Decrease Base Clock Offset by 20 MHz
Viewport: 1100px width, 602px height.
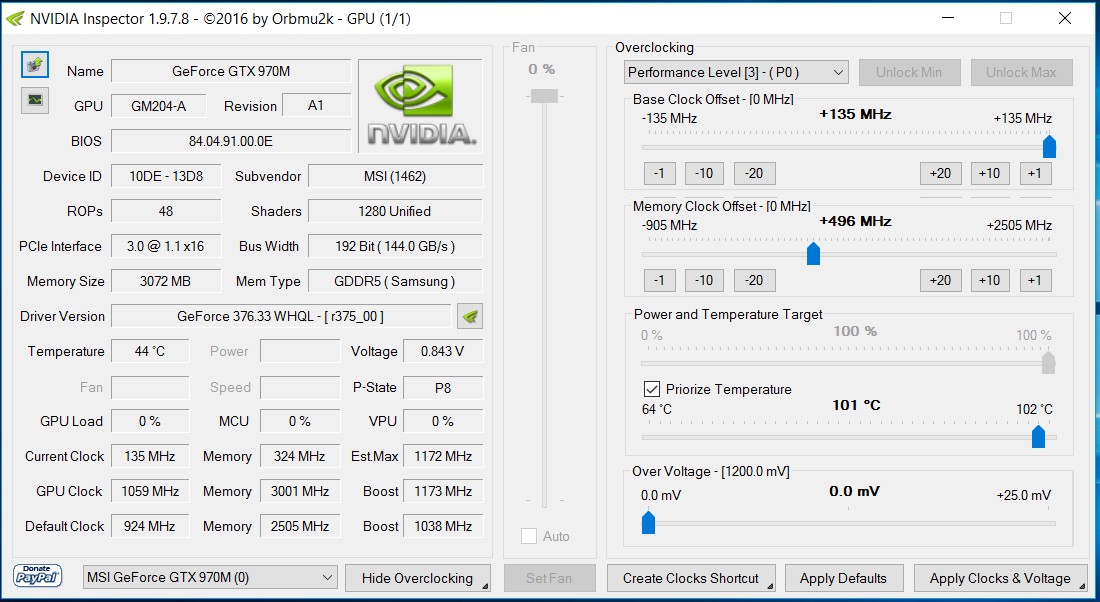point(754,173)
